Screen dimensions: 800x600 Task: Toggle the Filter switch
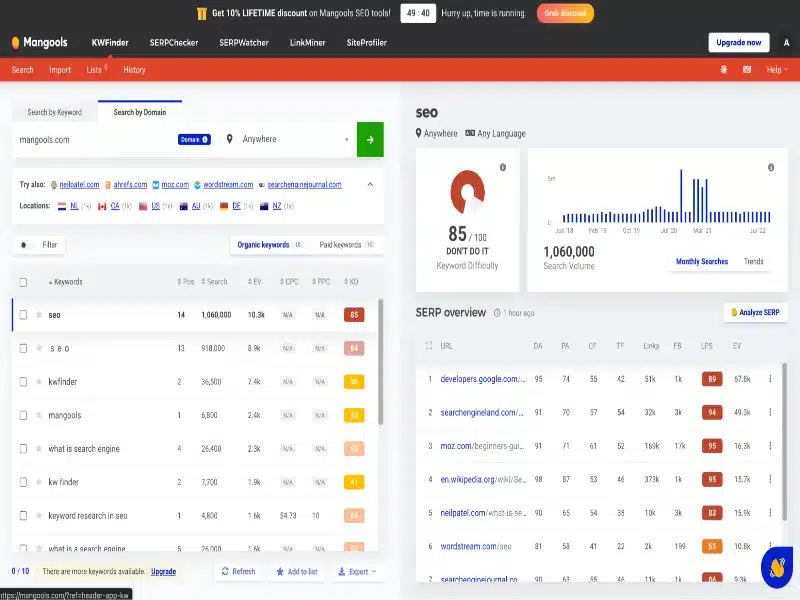click(x=26, y=245)
